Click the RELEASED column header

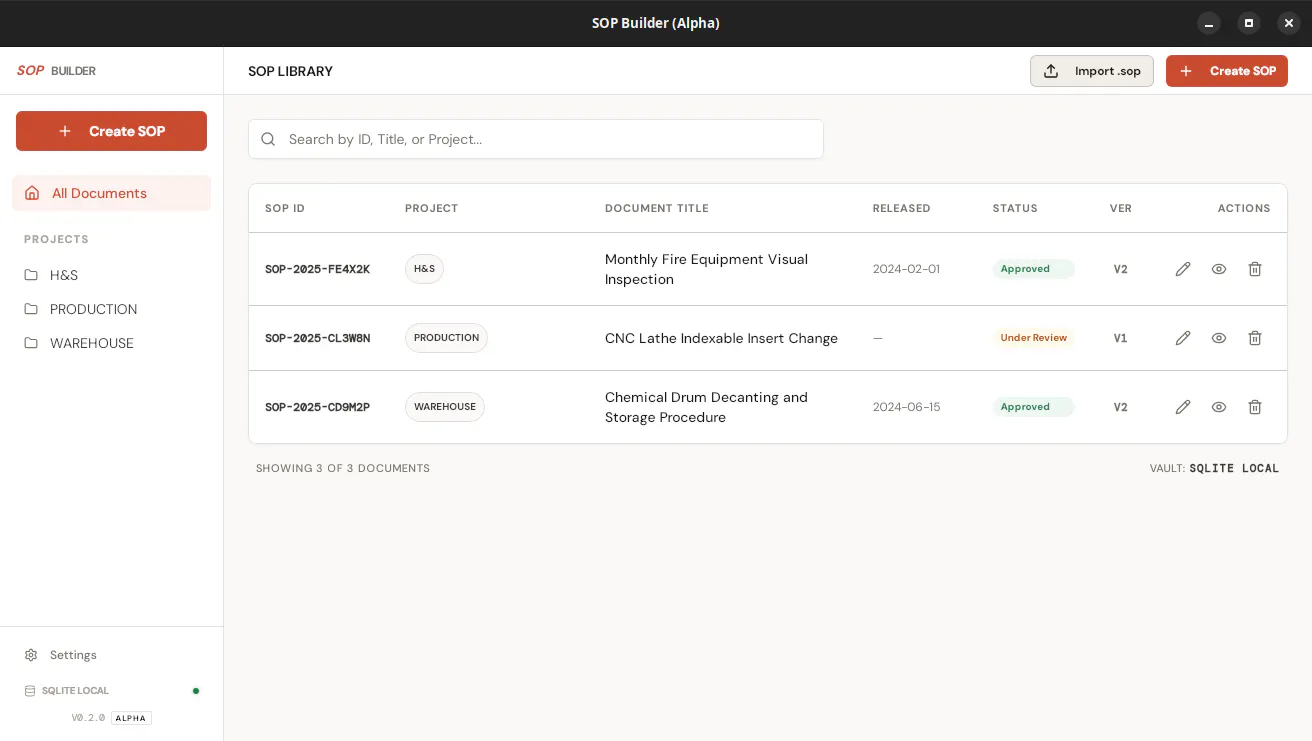[x=902, y=209]
